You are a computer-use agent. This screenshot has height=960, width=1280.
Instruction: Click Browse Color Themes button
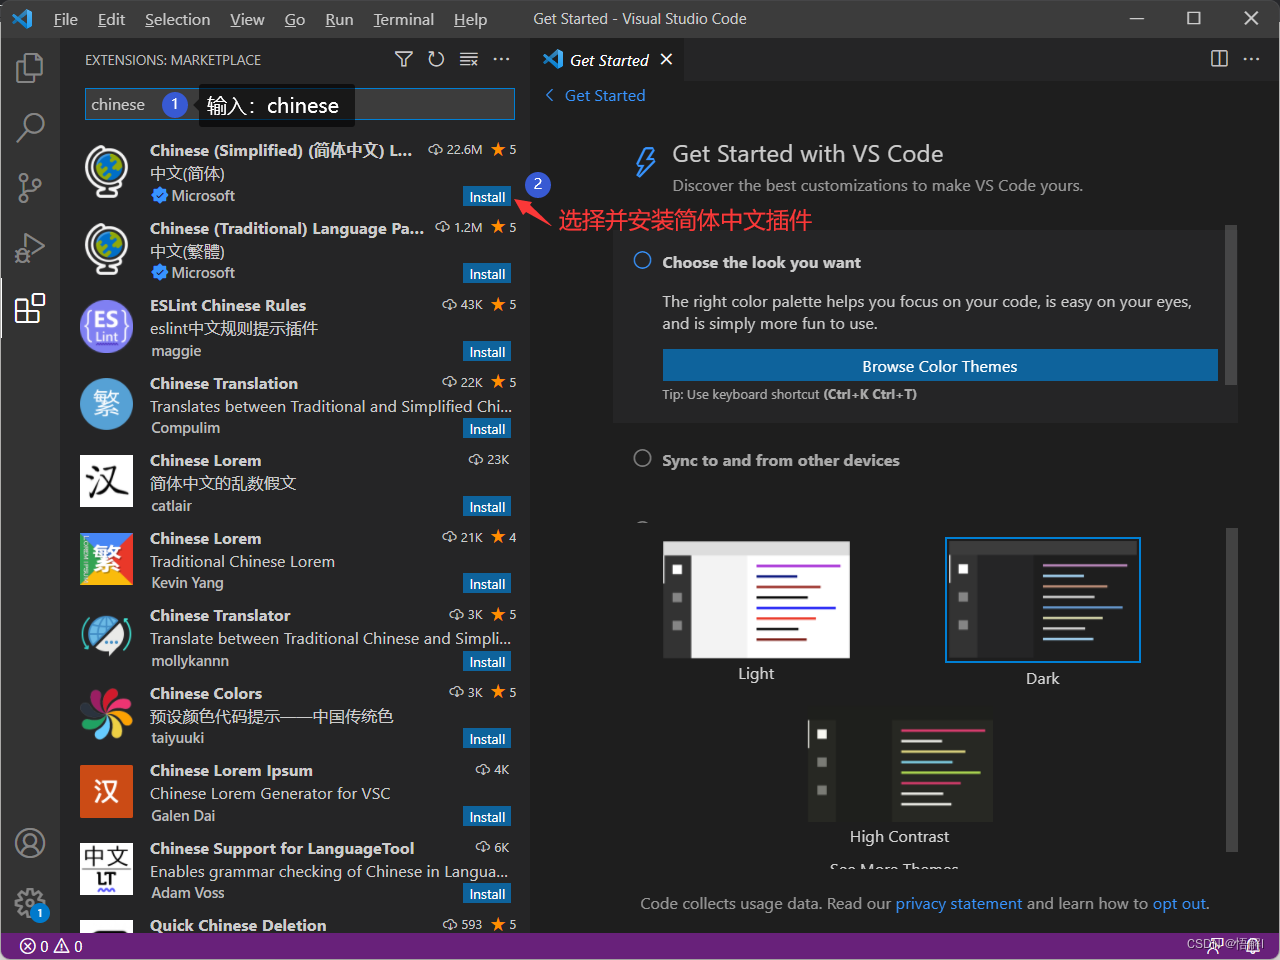coord(940,365)
